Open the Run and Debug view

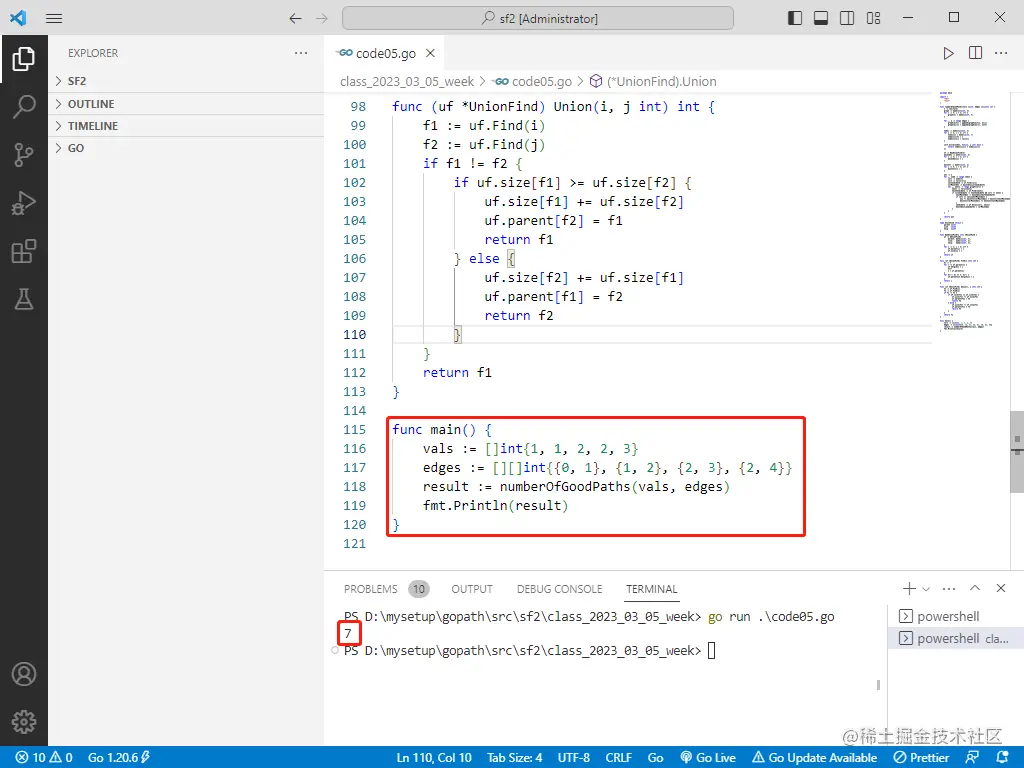click(24, 203)
